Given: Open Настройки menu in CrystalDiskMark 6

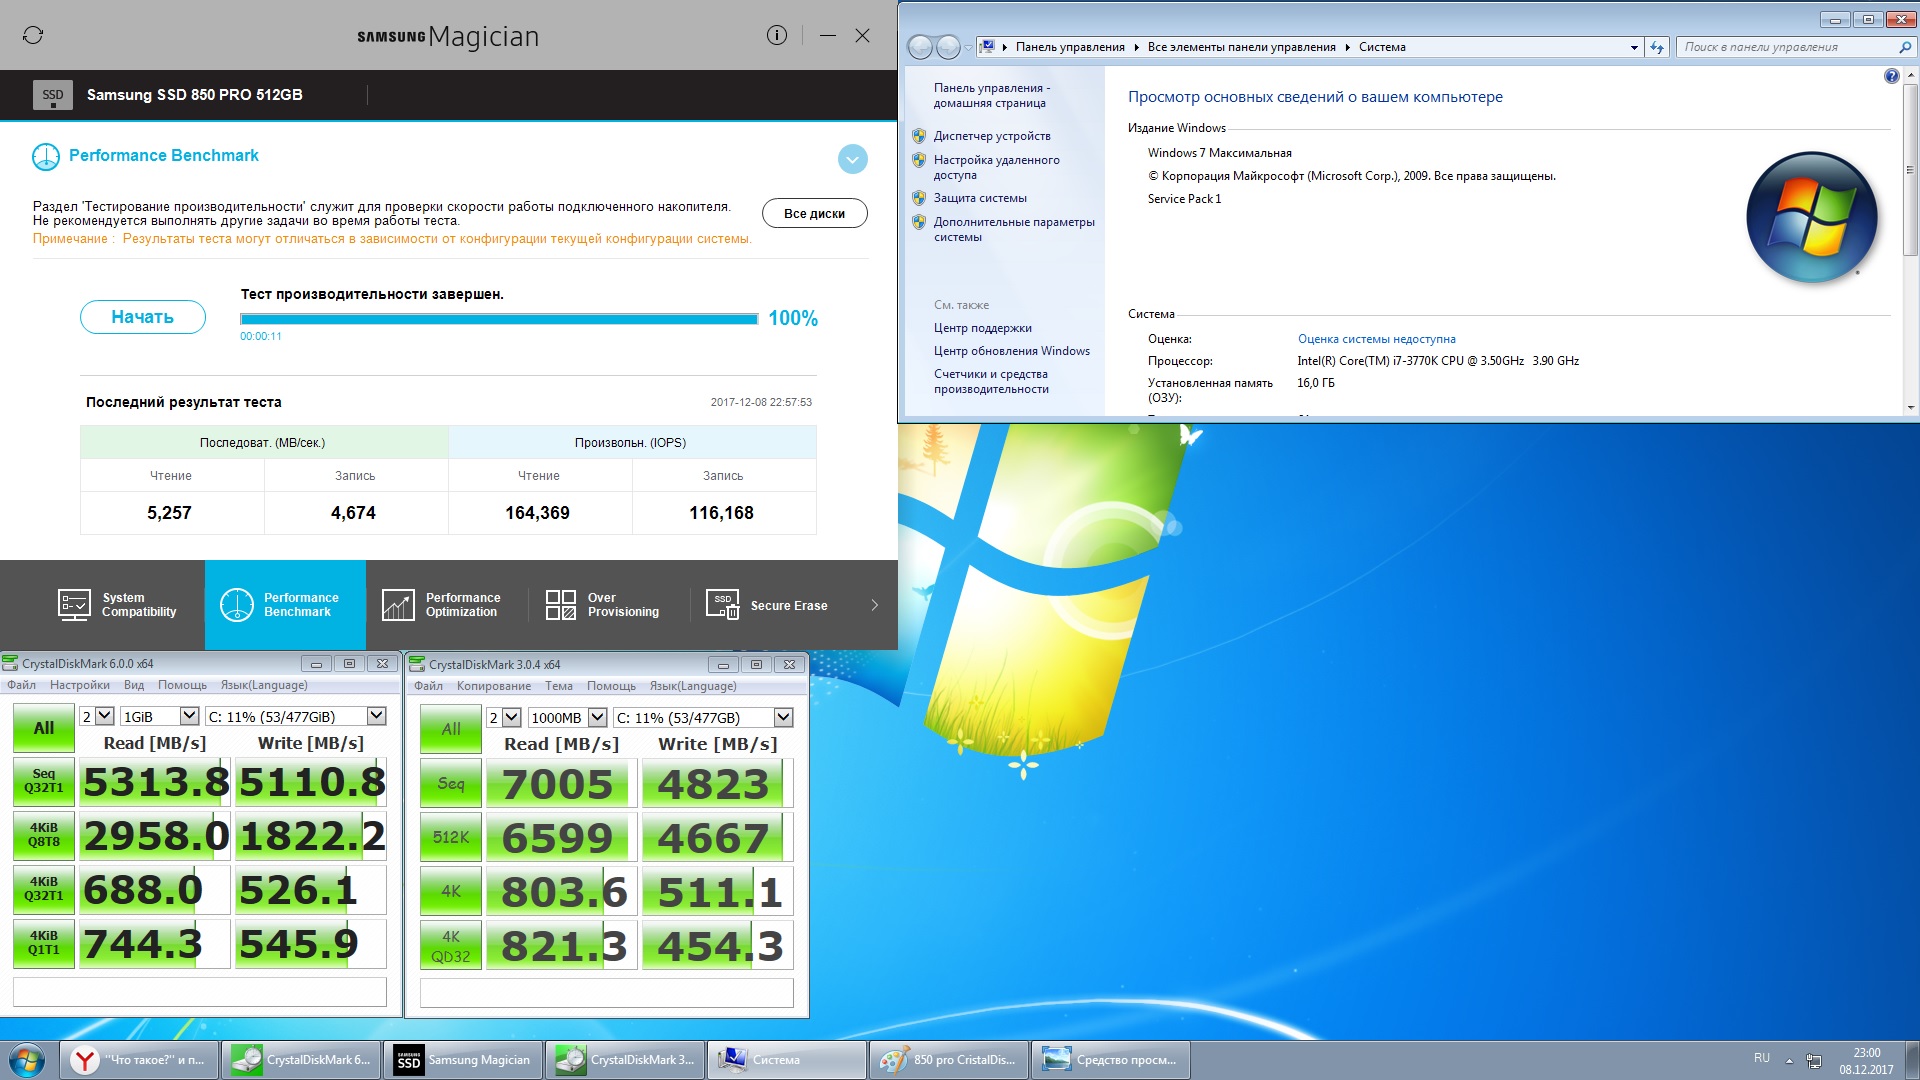Looking at the screenshot, I should [80, 685].
